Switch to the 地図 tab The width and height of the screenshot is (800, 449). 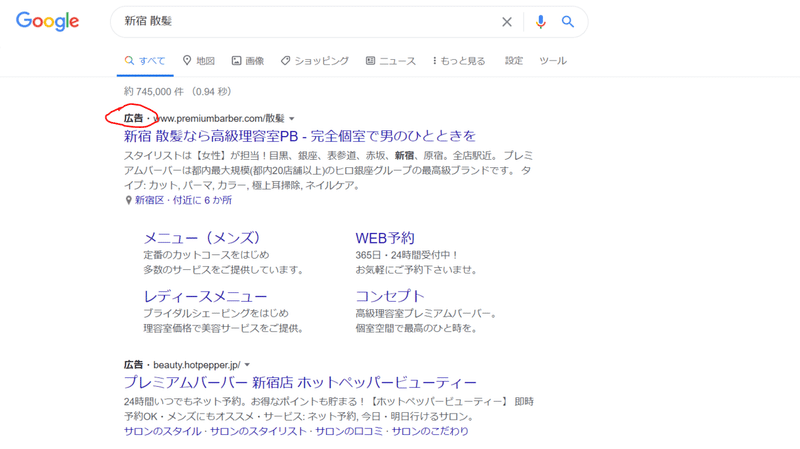tap(199, 61)
